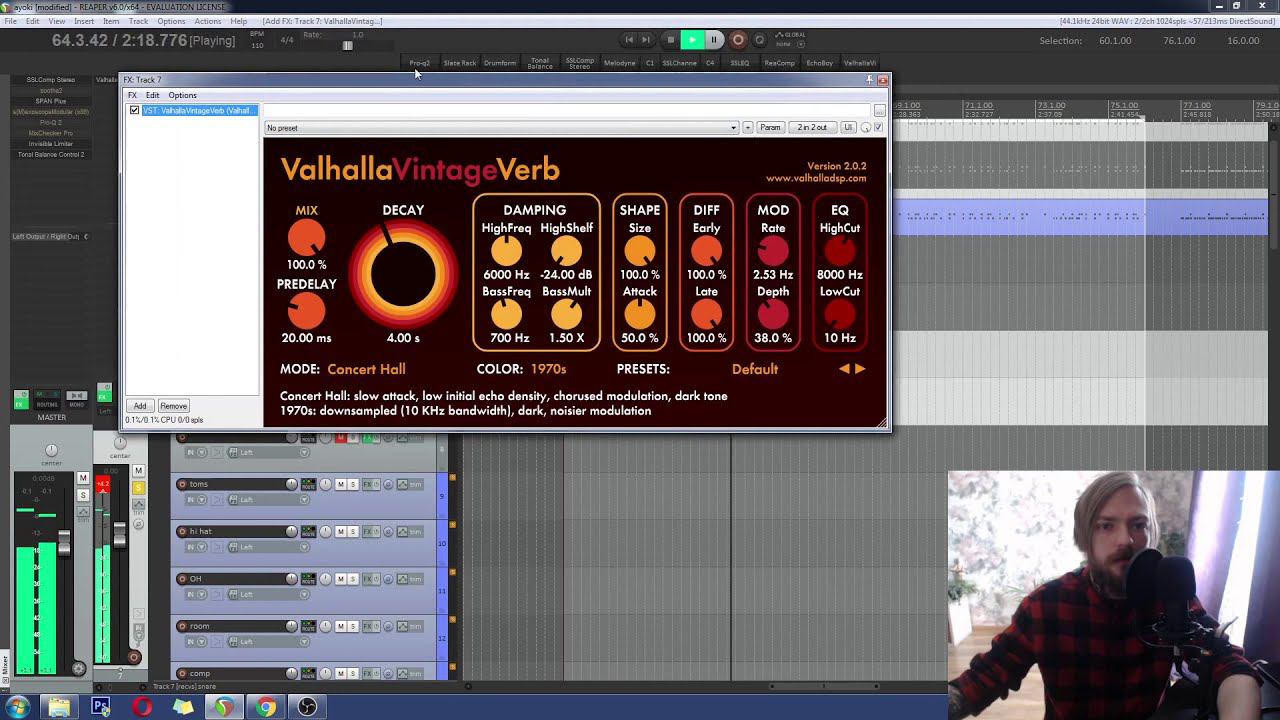1280x720 pixels.
Task: Pause playback in the transport bar
Action: (714, 40)
